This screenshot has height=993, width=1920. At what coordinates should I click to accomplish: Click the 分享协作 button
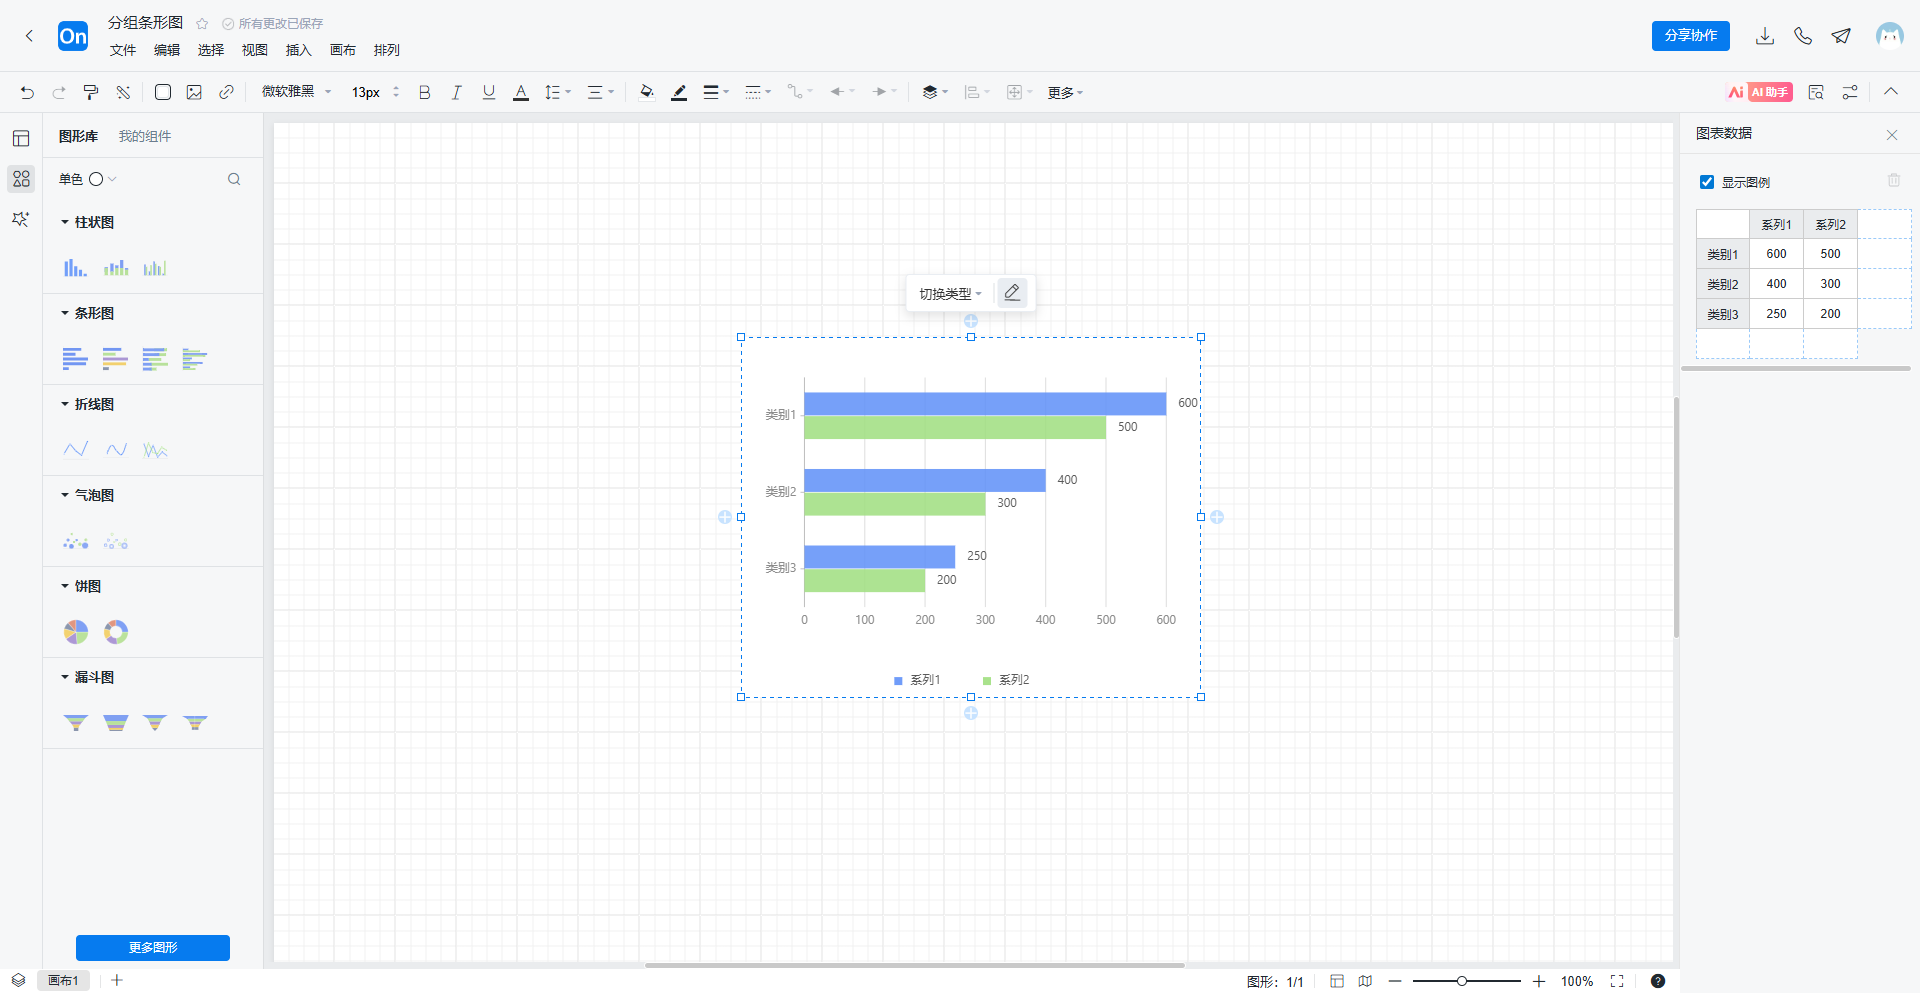point(1690,36)
